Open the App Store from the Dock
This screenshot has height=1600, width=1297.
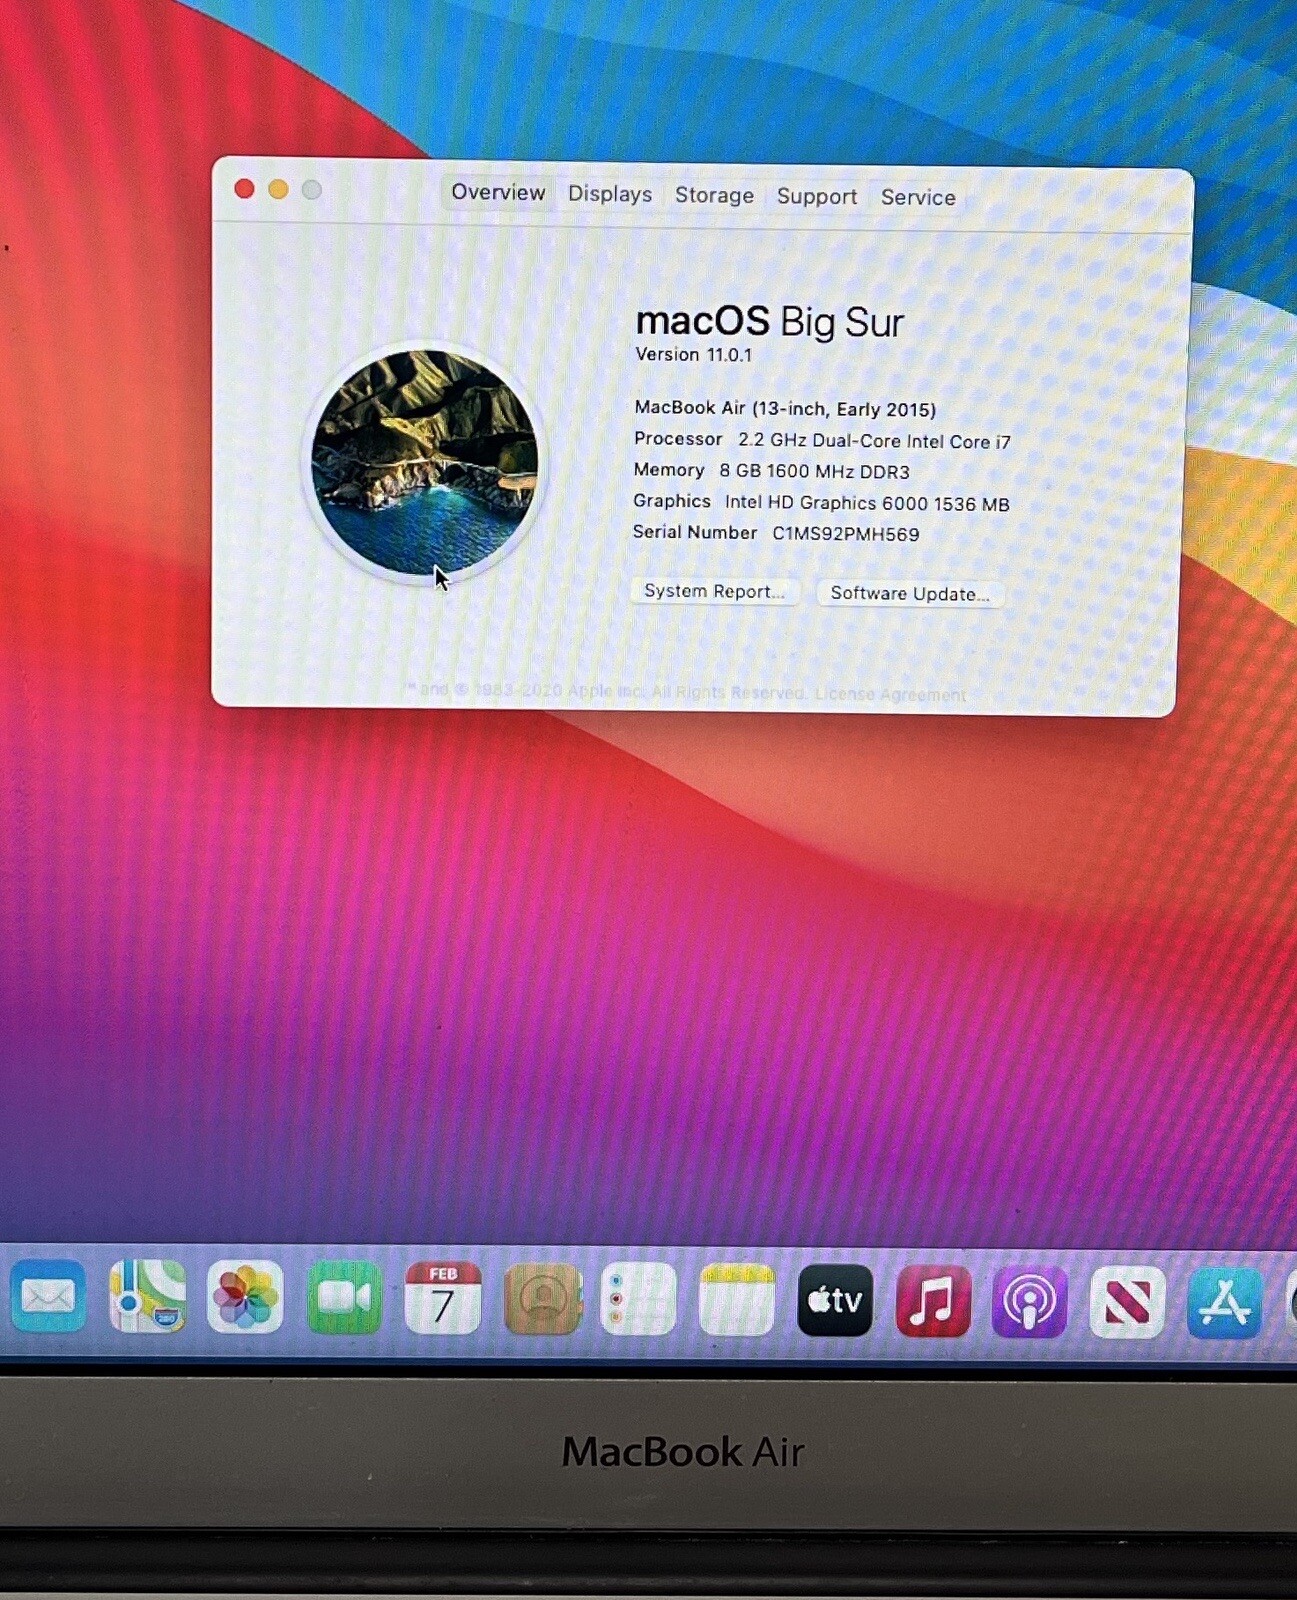[1225, 1302]
